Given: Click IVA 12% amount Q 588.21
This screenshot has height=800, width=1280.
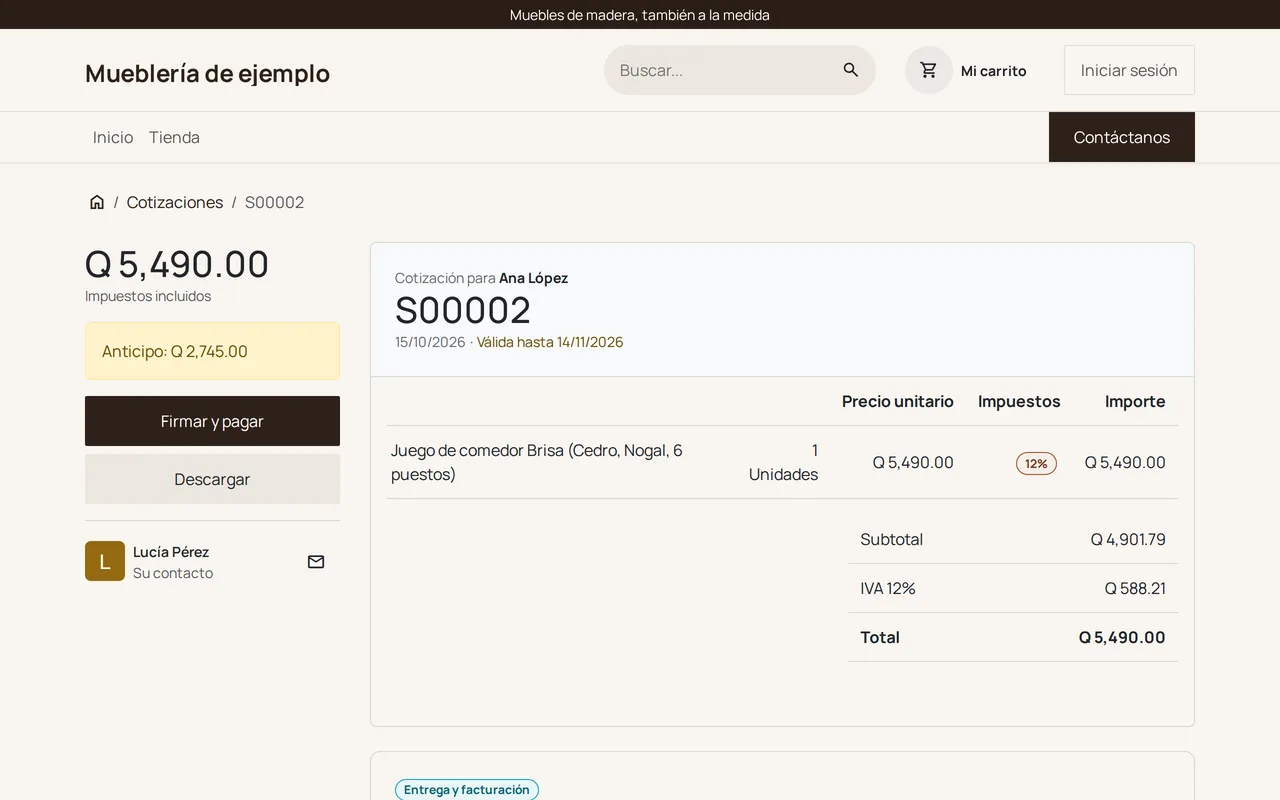Looking at the screenshot, I should (1135, 588).
